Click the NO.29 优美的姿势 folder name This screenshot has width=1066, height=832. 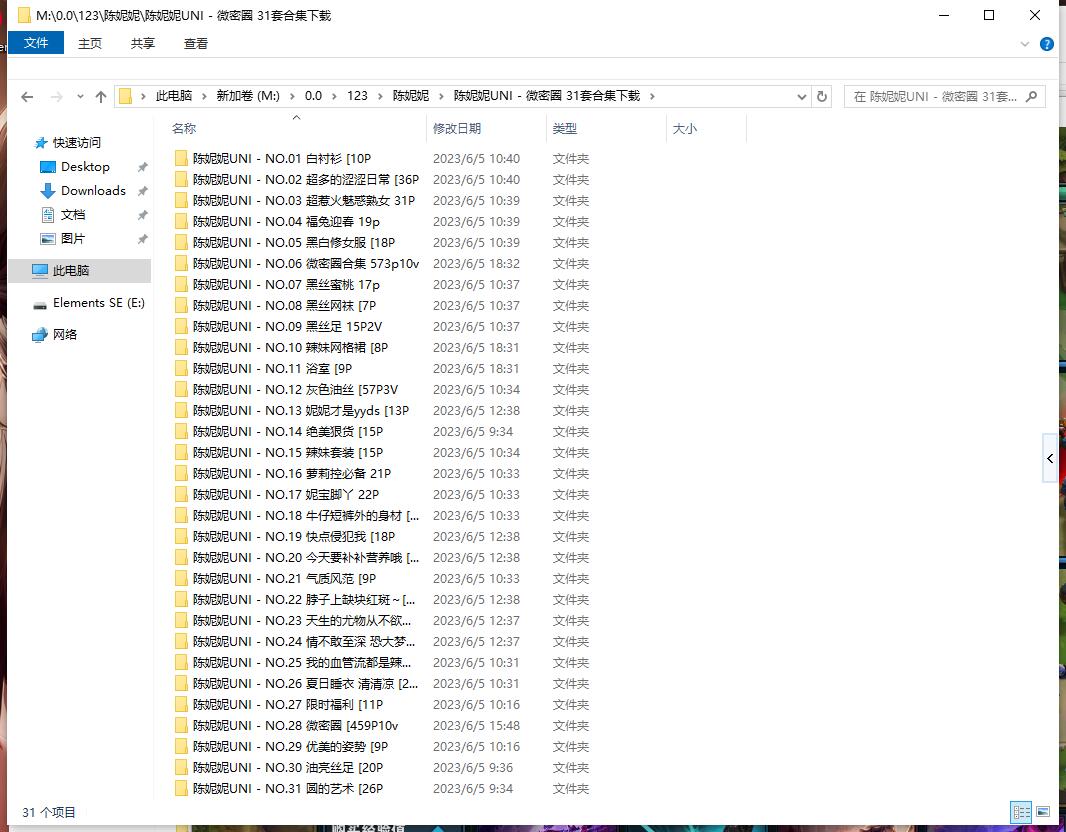pos(290,747)
